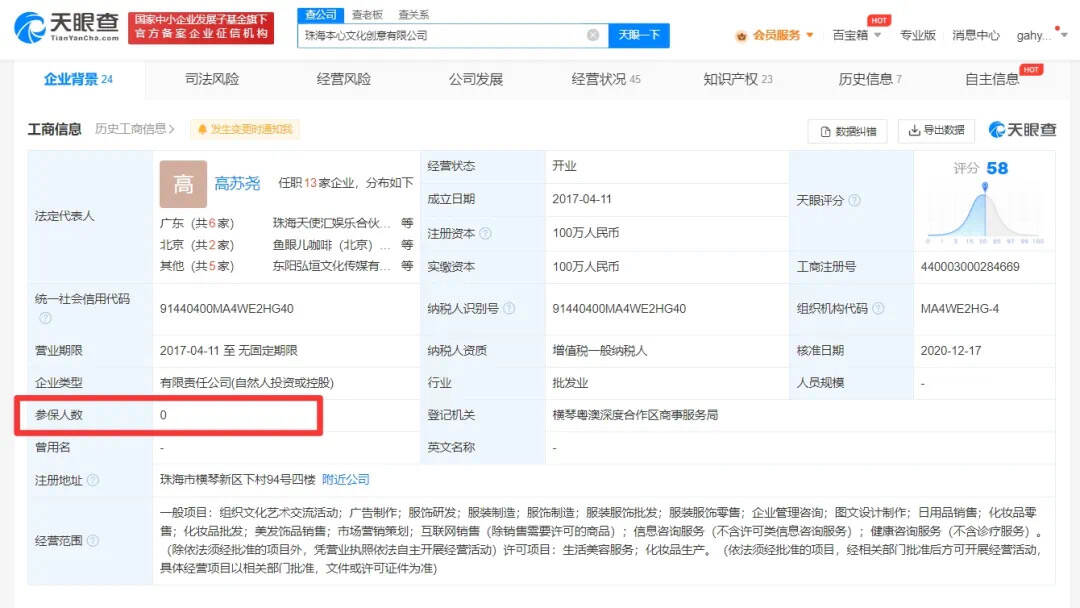Open 专业版 professional edition
1080x608 pixels.
click(919, 35)
